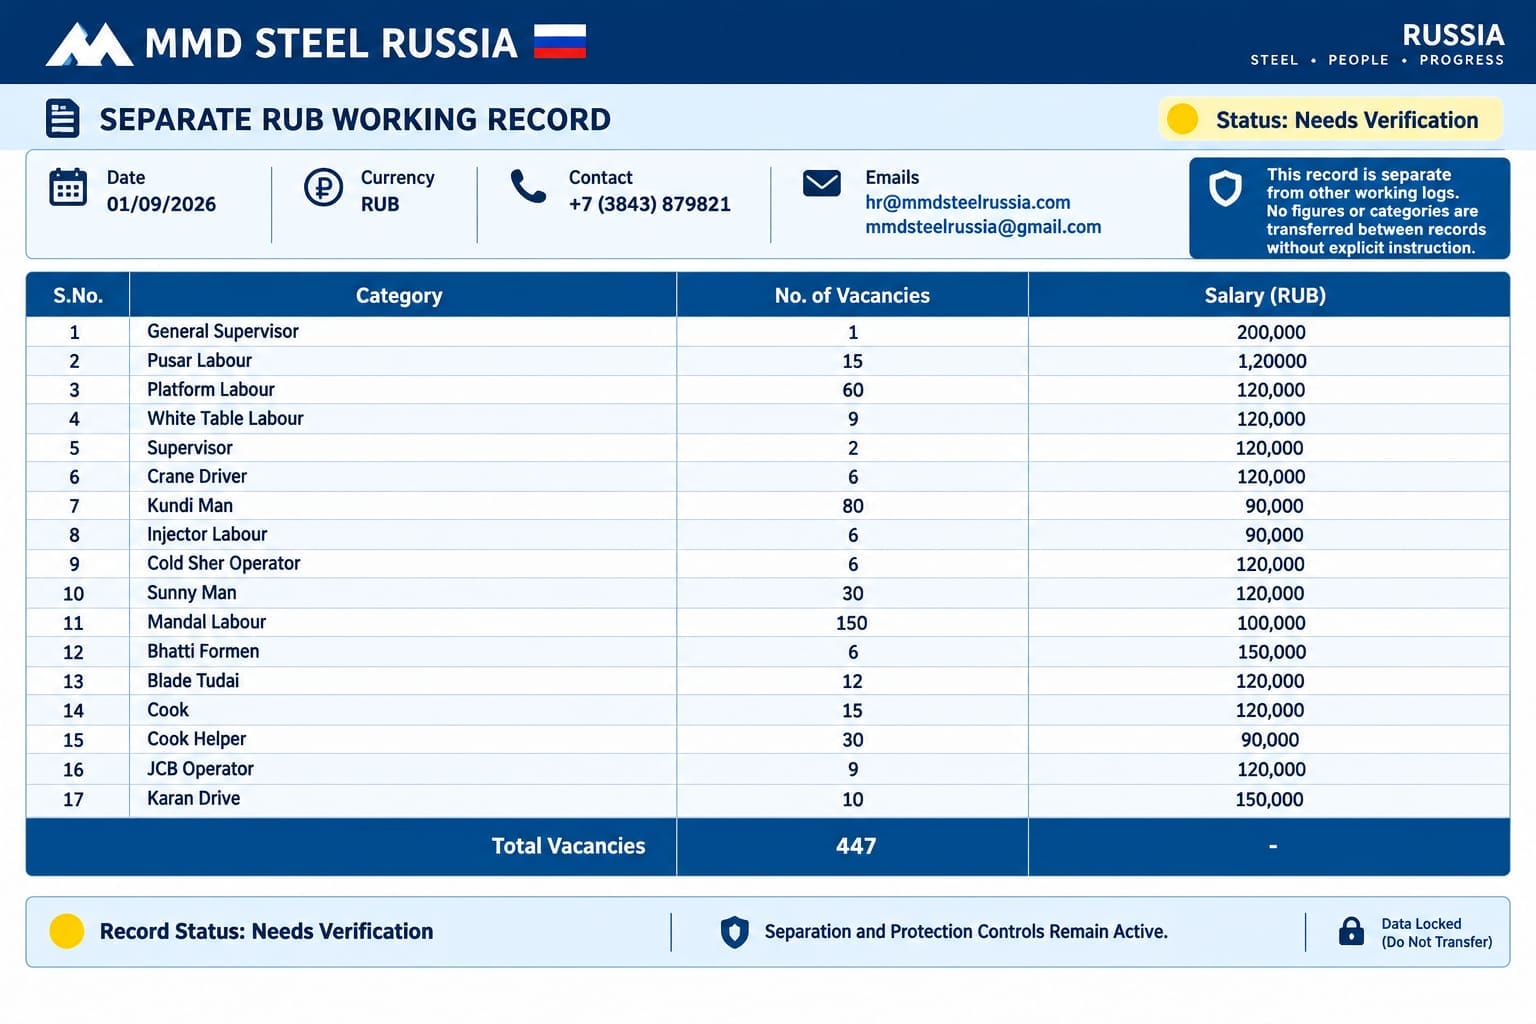The image size is (1536, 1024).
Task: Click the Mandal Labour vacancies value 150
Action: pyautogui.click(x=852, y=623)
